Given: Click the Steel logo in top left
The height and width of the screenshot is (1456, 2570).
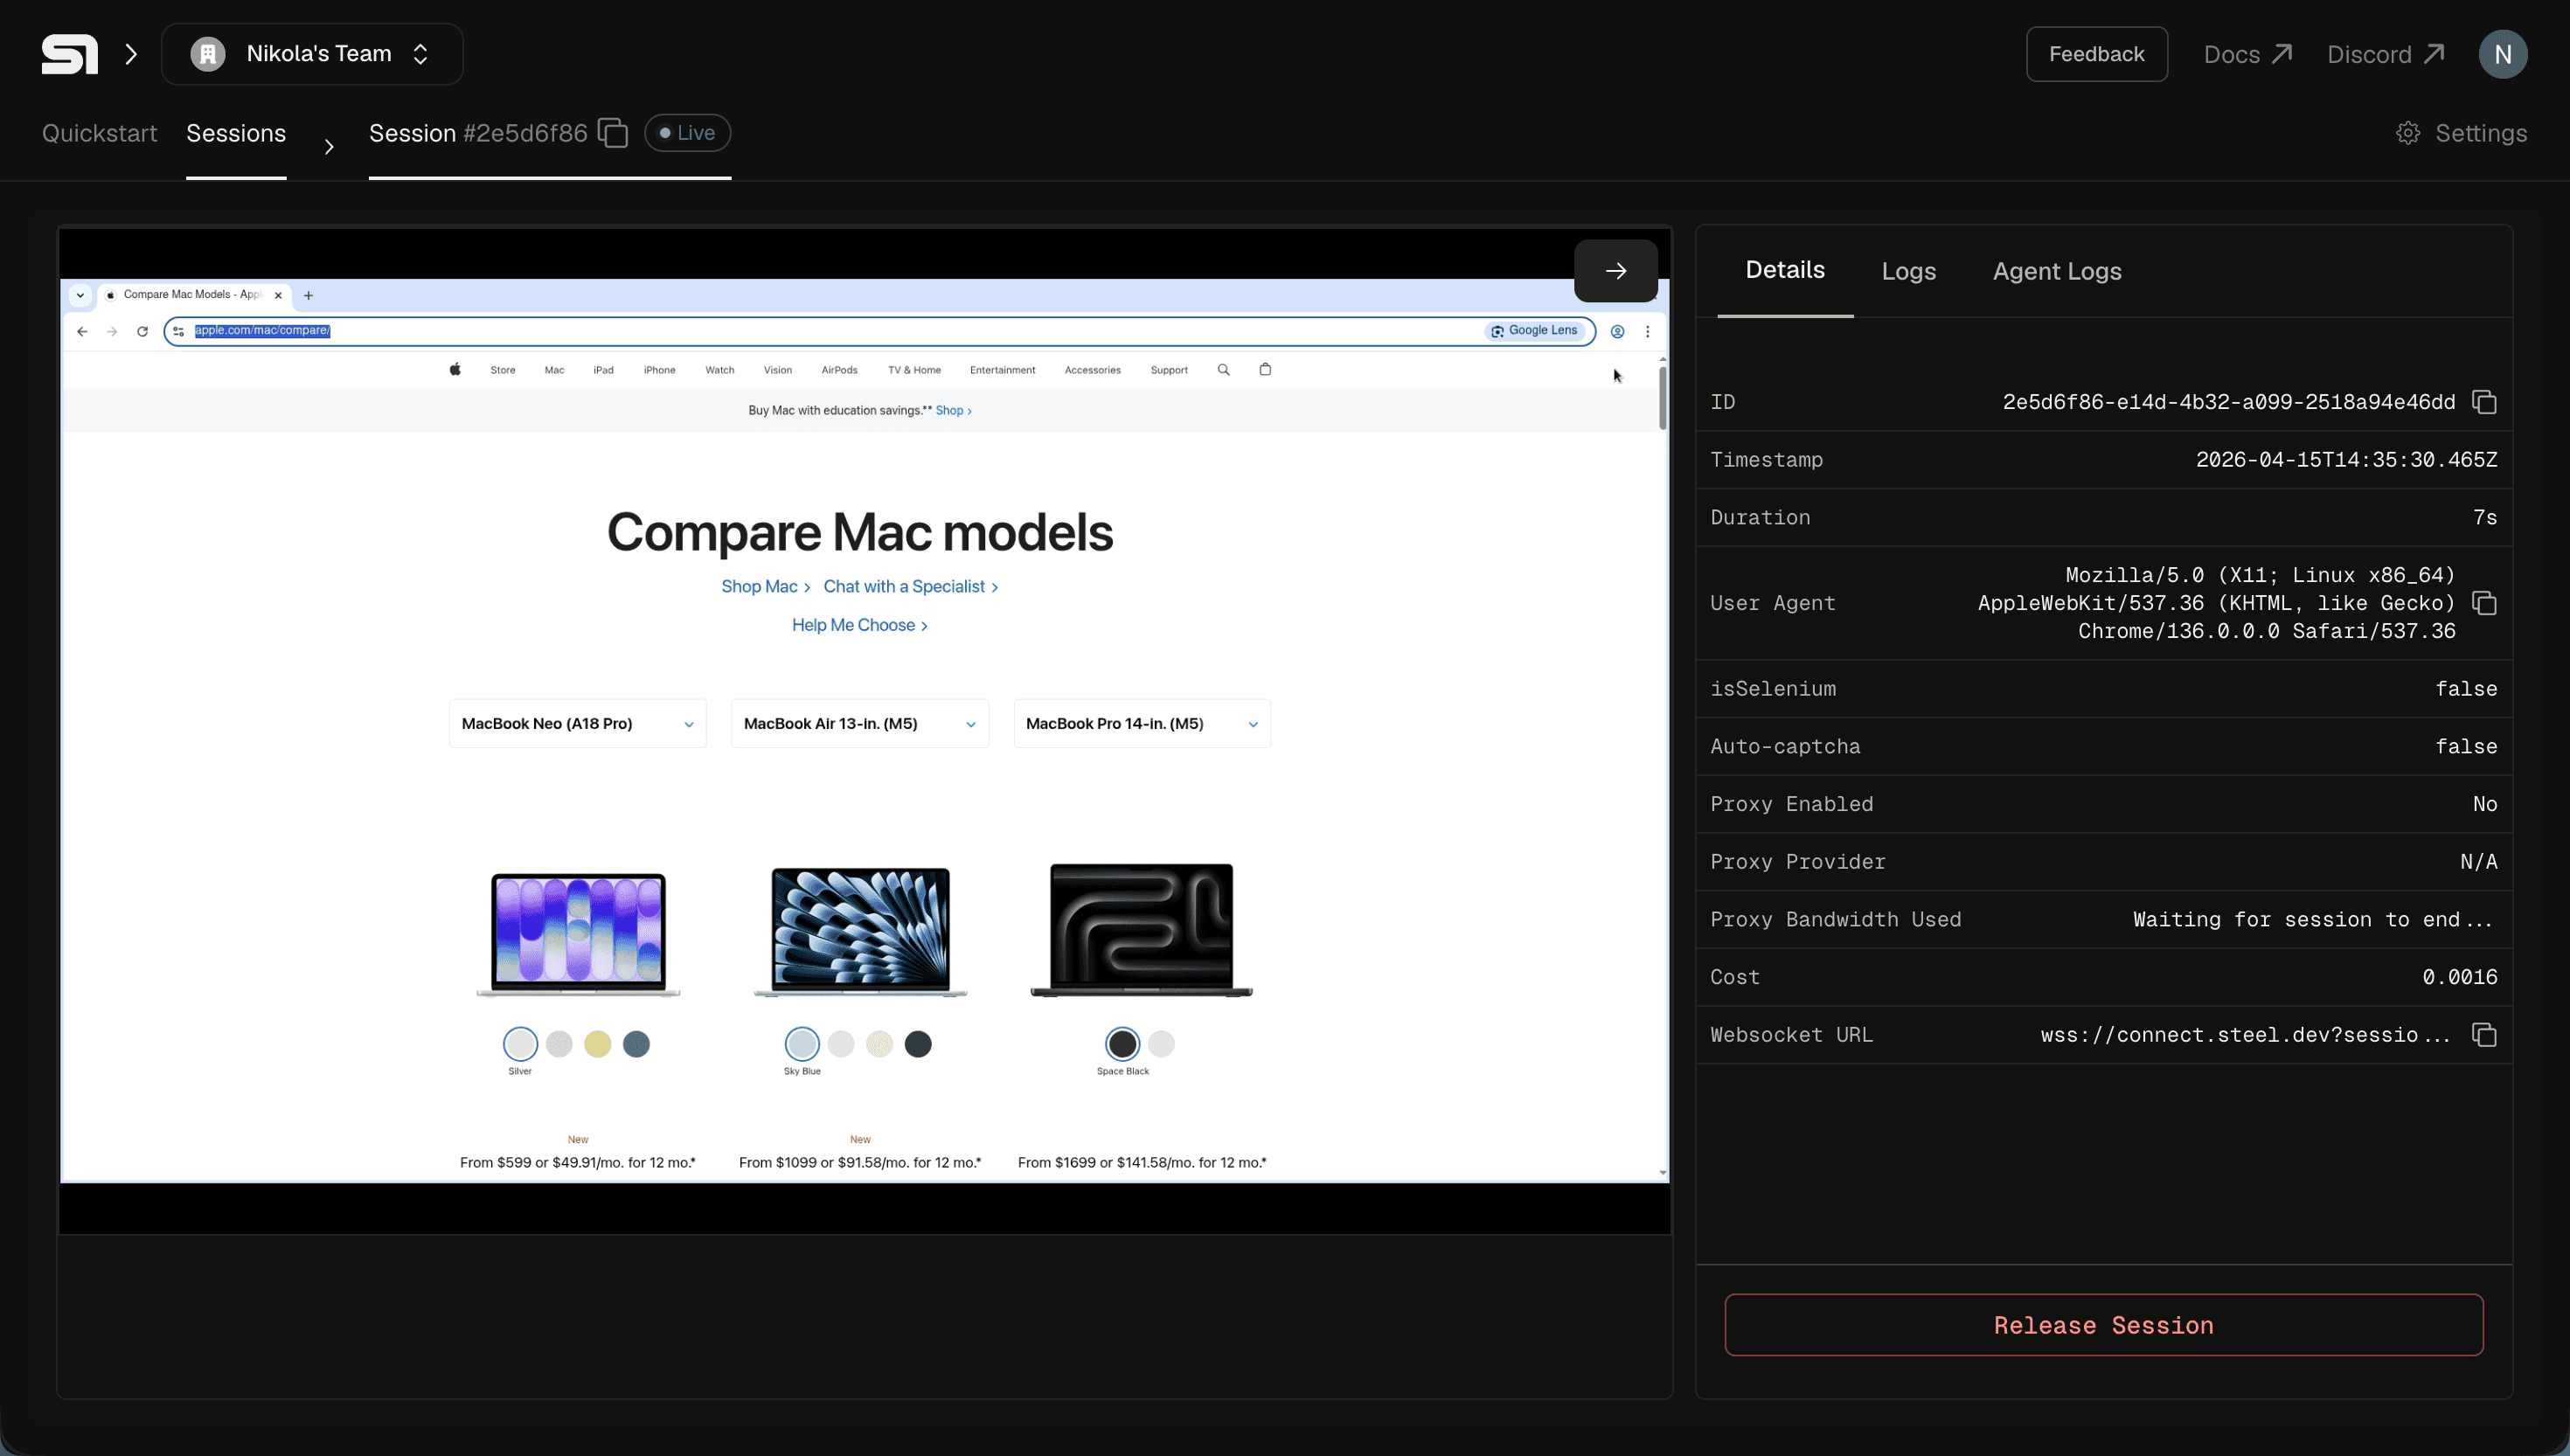Looking at the screenshot, I should pos(69,54).
